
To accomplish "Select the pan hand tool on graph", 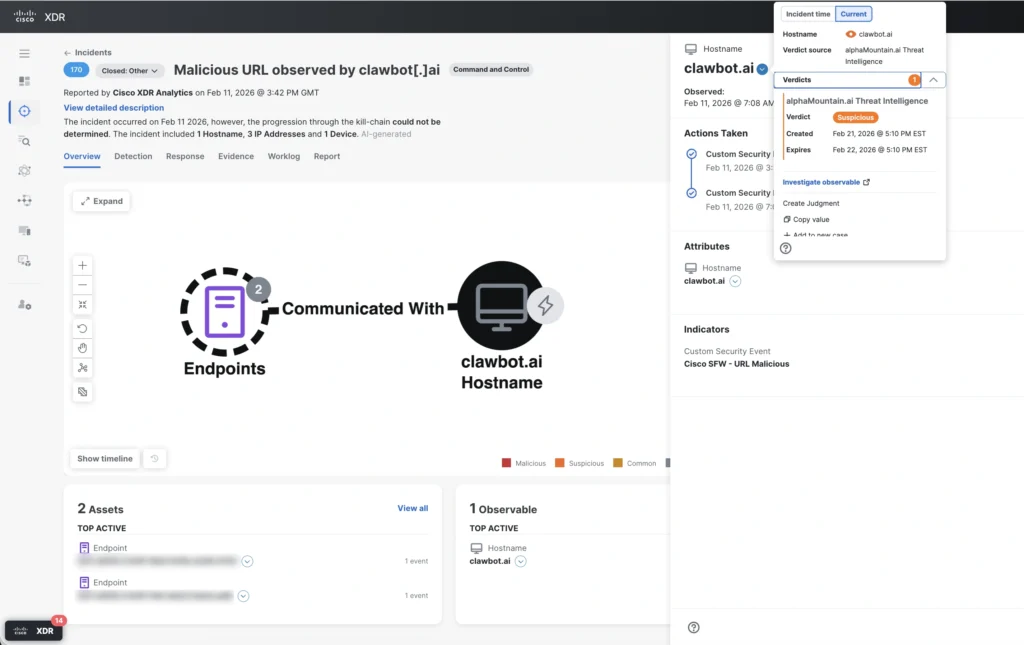I will [x=83, y=348].
